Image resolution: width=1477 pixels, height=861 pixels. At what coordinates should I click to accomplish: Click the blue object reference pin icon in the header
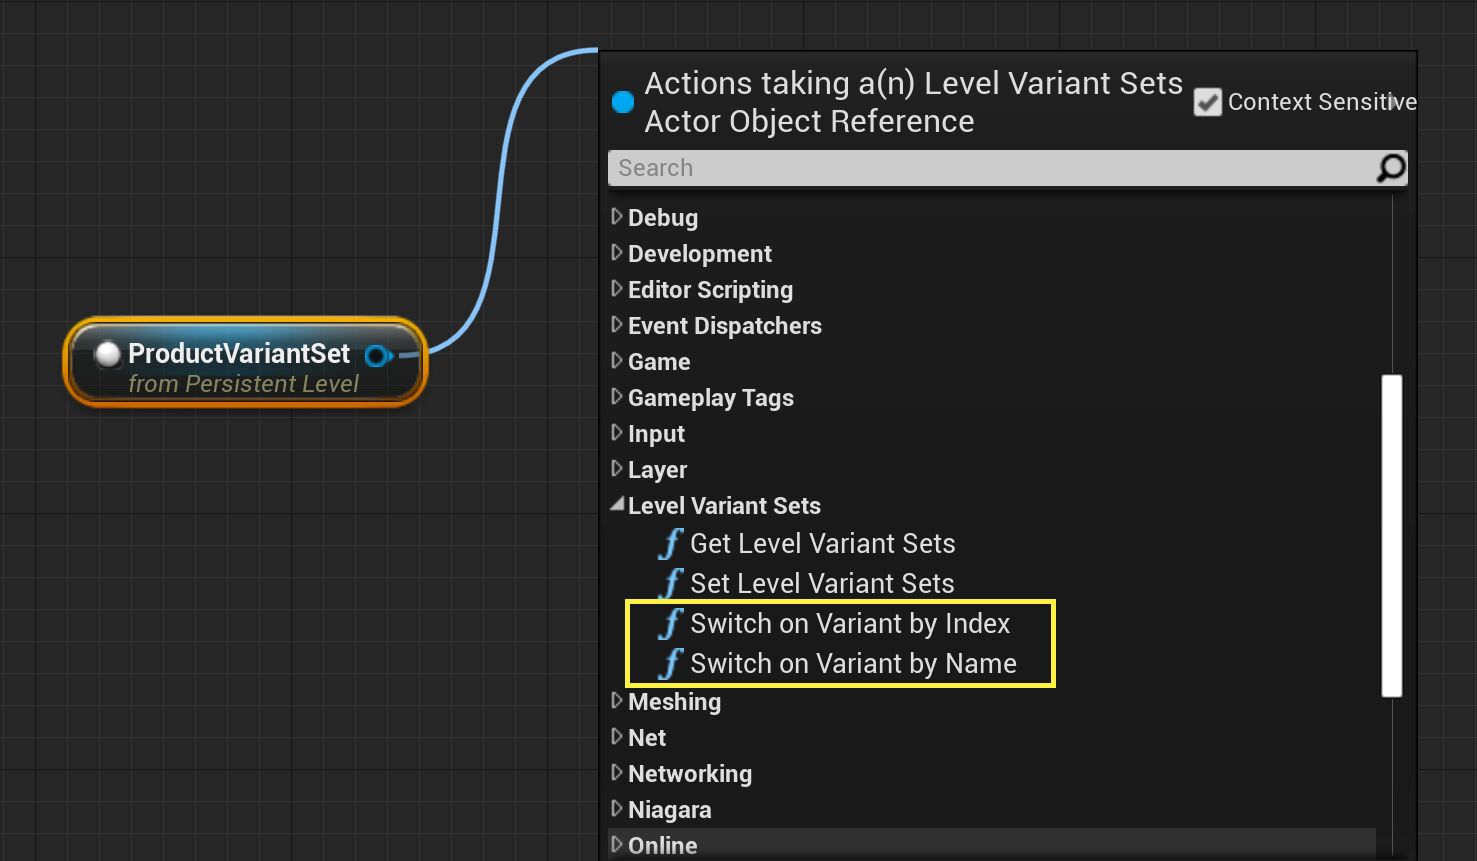(x=623, y=102)
